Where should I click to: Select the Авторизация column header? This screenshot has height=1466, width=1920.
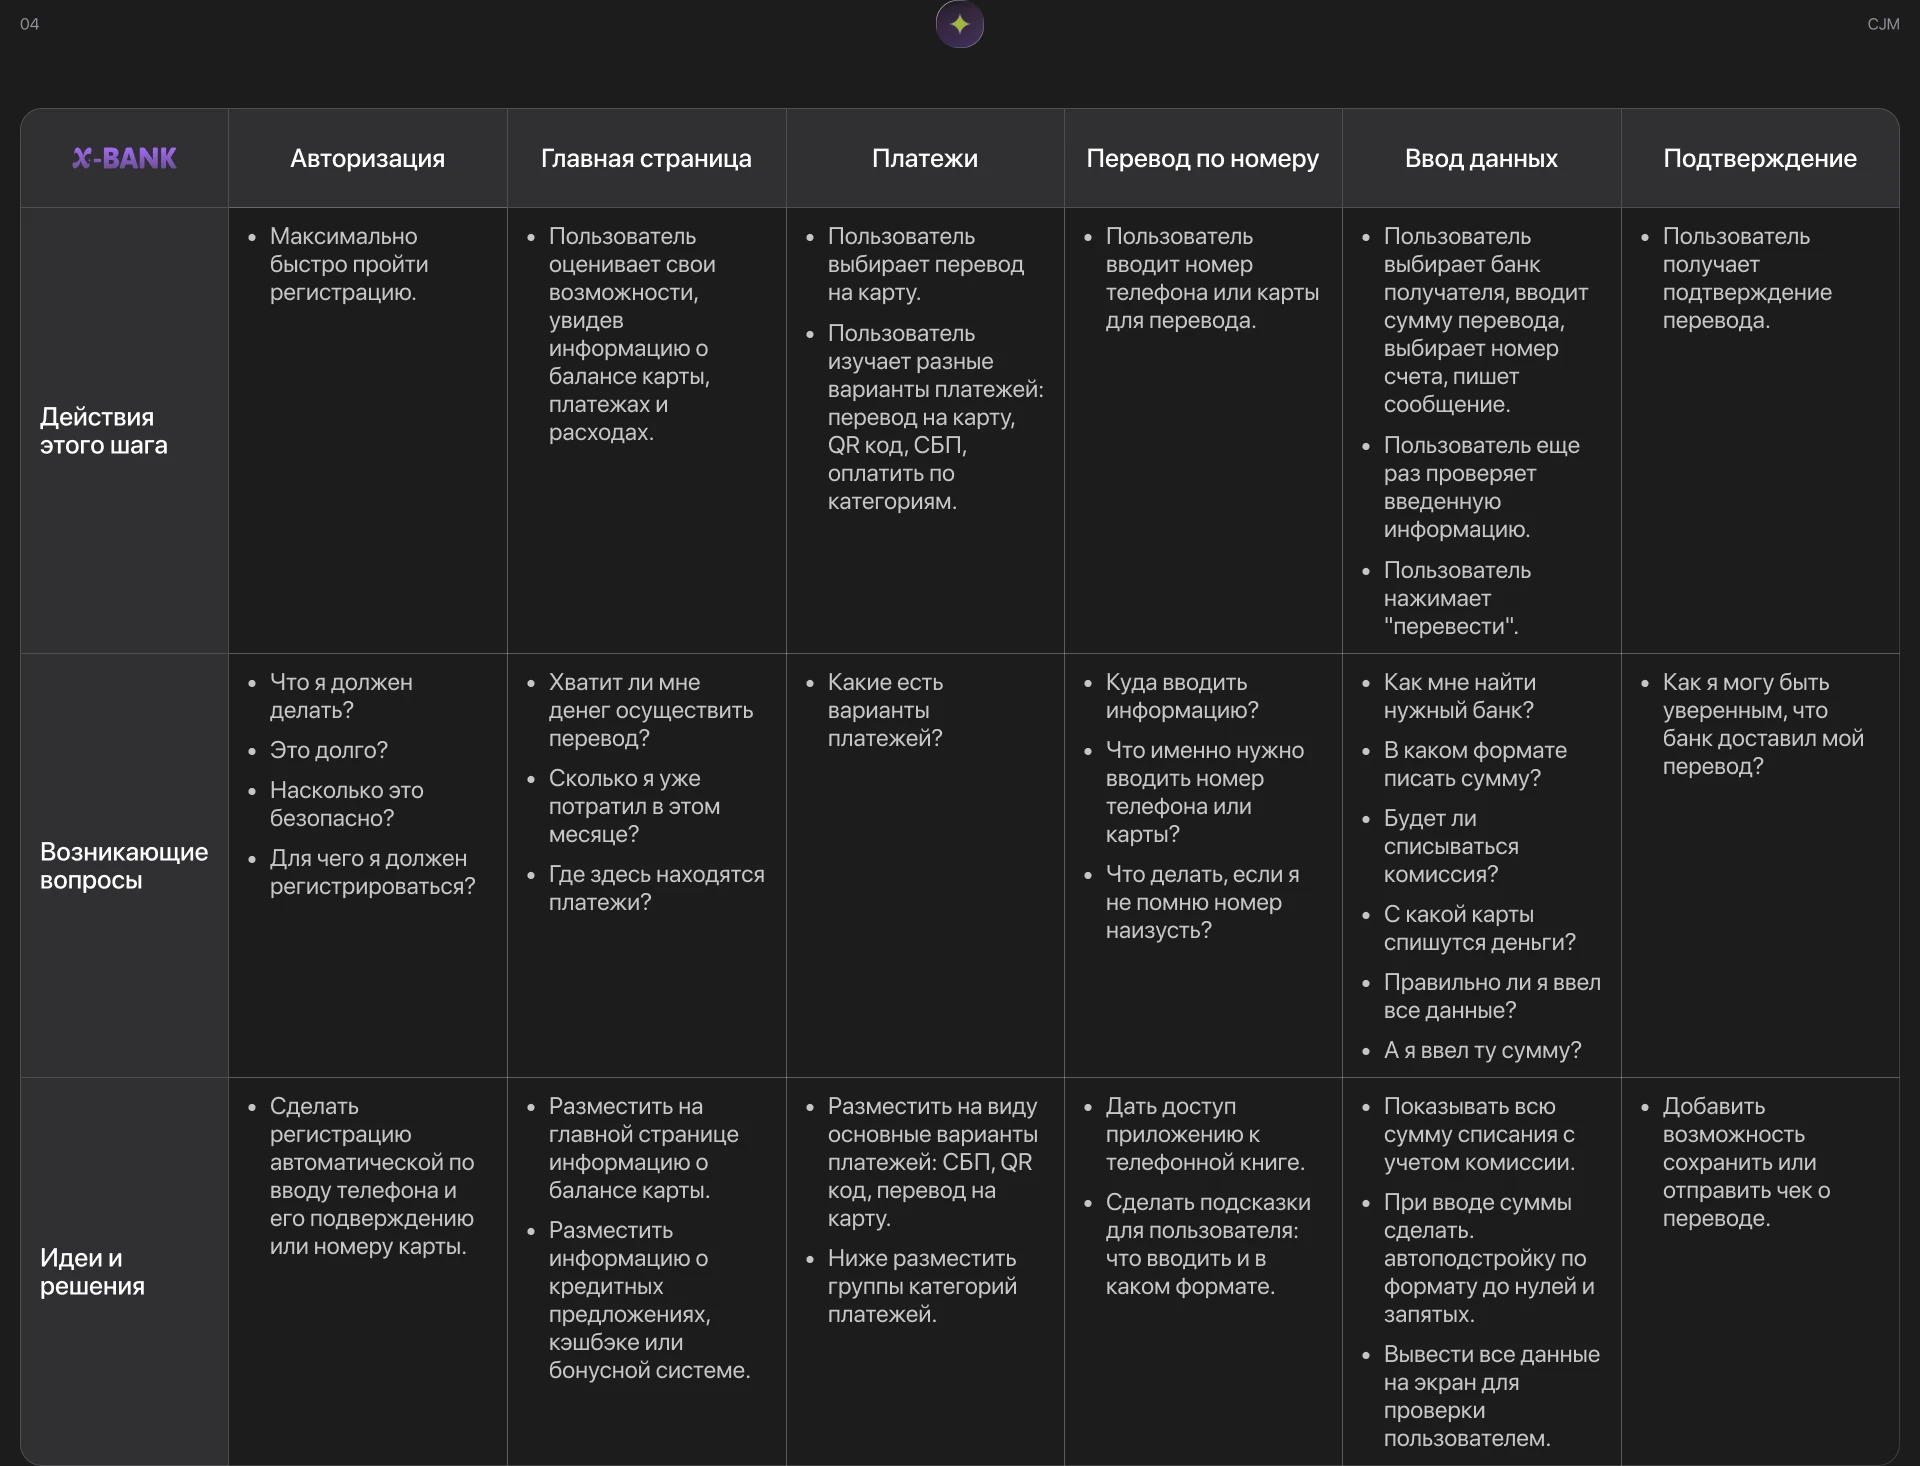[367, 158]
